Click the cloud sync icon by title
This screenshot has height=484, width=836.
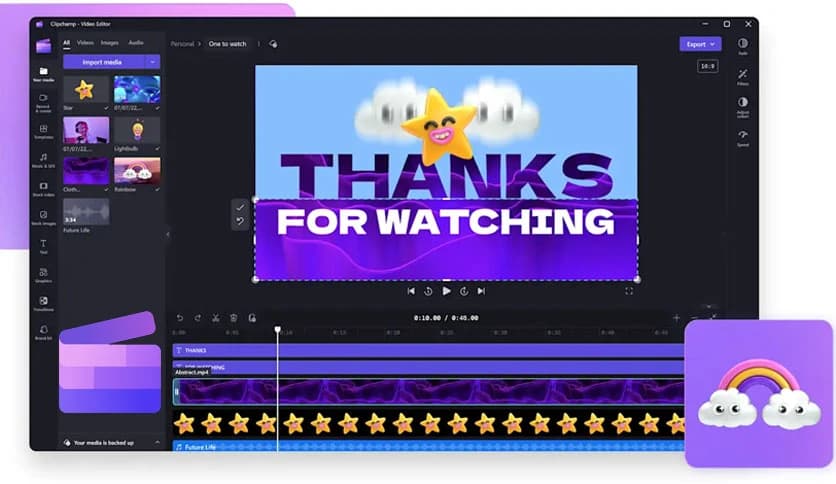click(x=273, y=44)
